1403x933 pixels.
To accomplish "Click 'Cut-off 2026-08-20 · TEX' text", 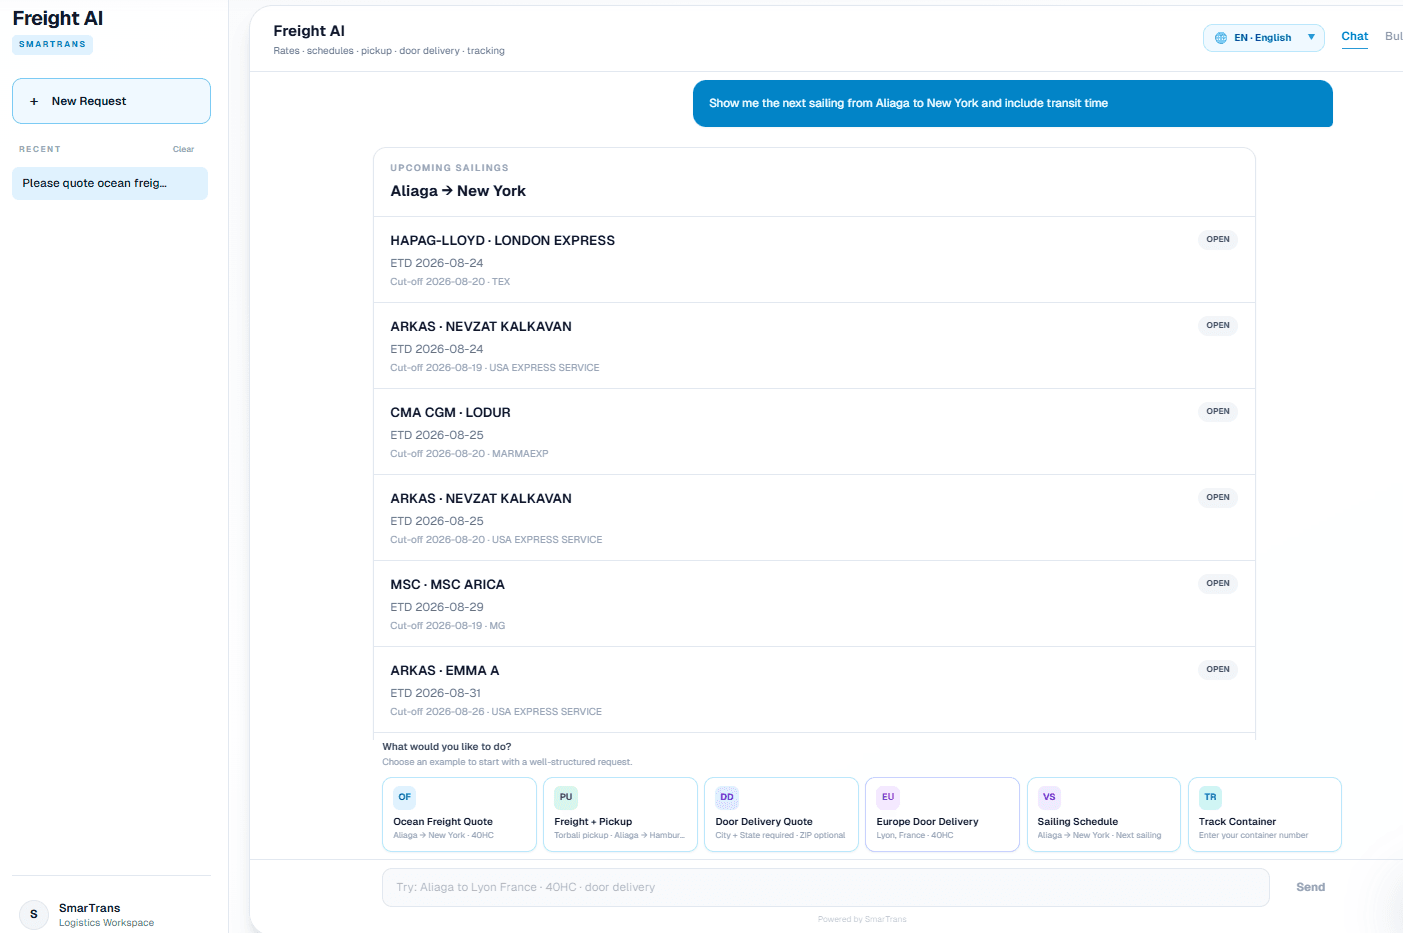I will click(450, 282).
